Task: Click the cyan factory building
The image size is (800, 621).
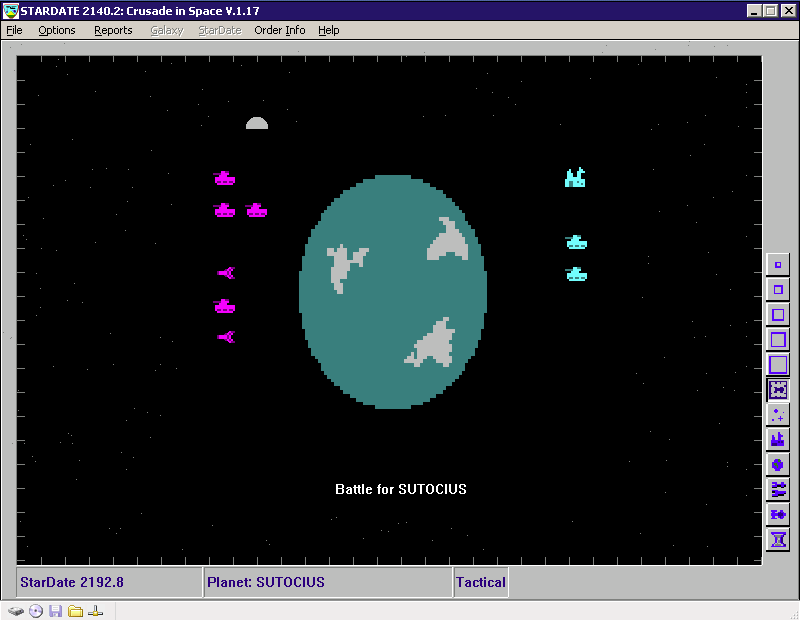Action: [575, 178]
